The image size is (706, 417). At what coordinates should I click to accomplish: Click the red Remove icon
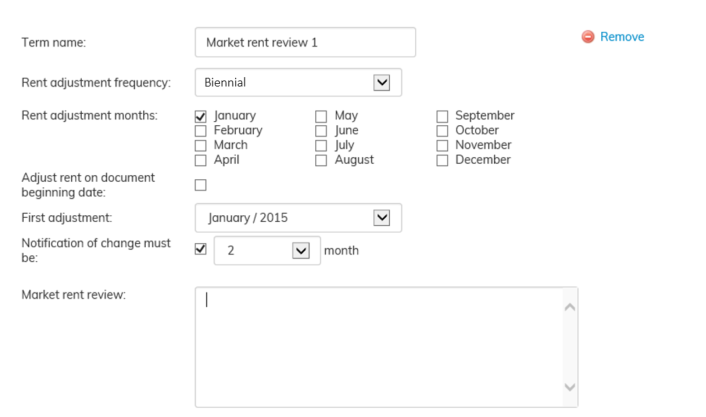(x=588, y=37)
